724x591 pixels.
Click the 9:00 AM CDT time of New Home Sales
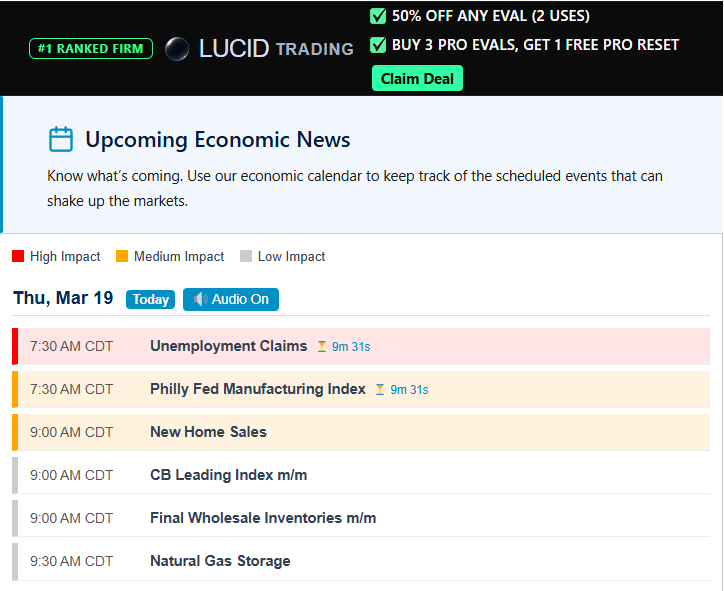click(x=72, y=432)
